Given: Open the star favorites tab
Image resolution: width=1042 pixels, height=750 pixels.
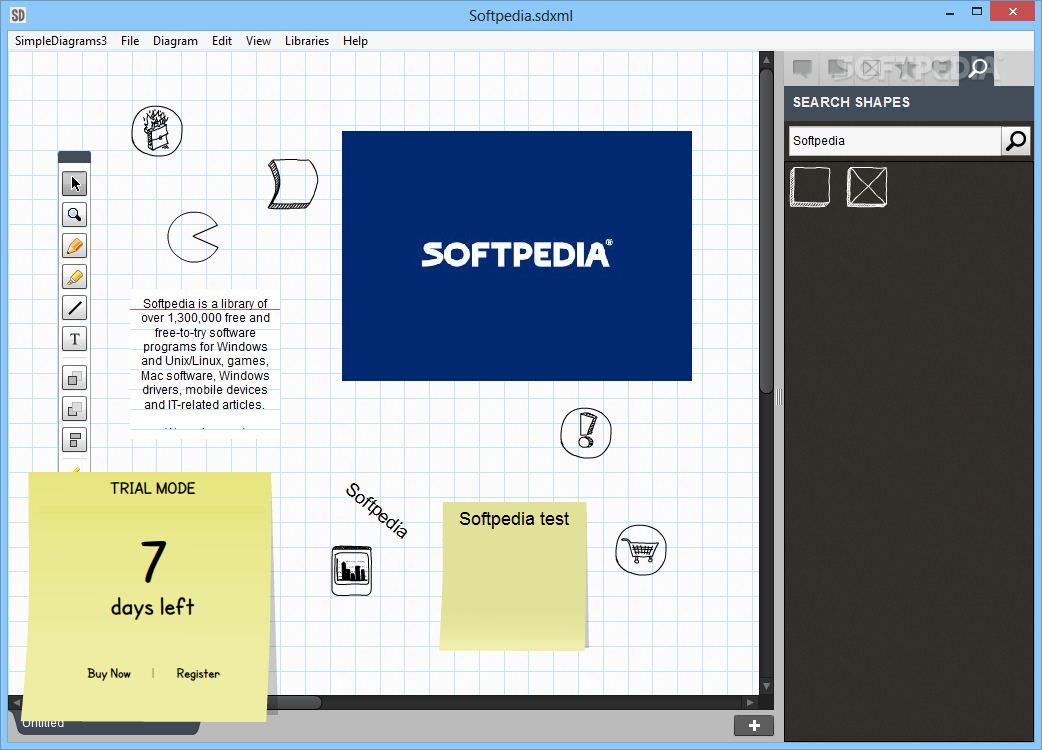Looking at the screenshot, I should (x=906, y=68).
